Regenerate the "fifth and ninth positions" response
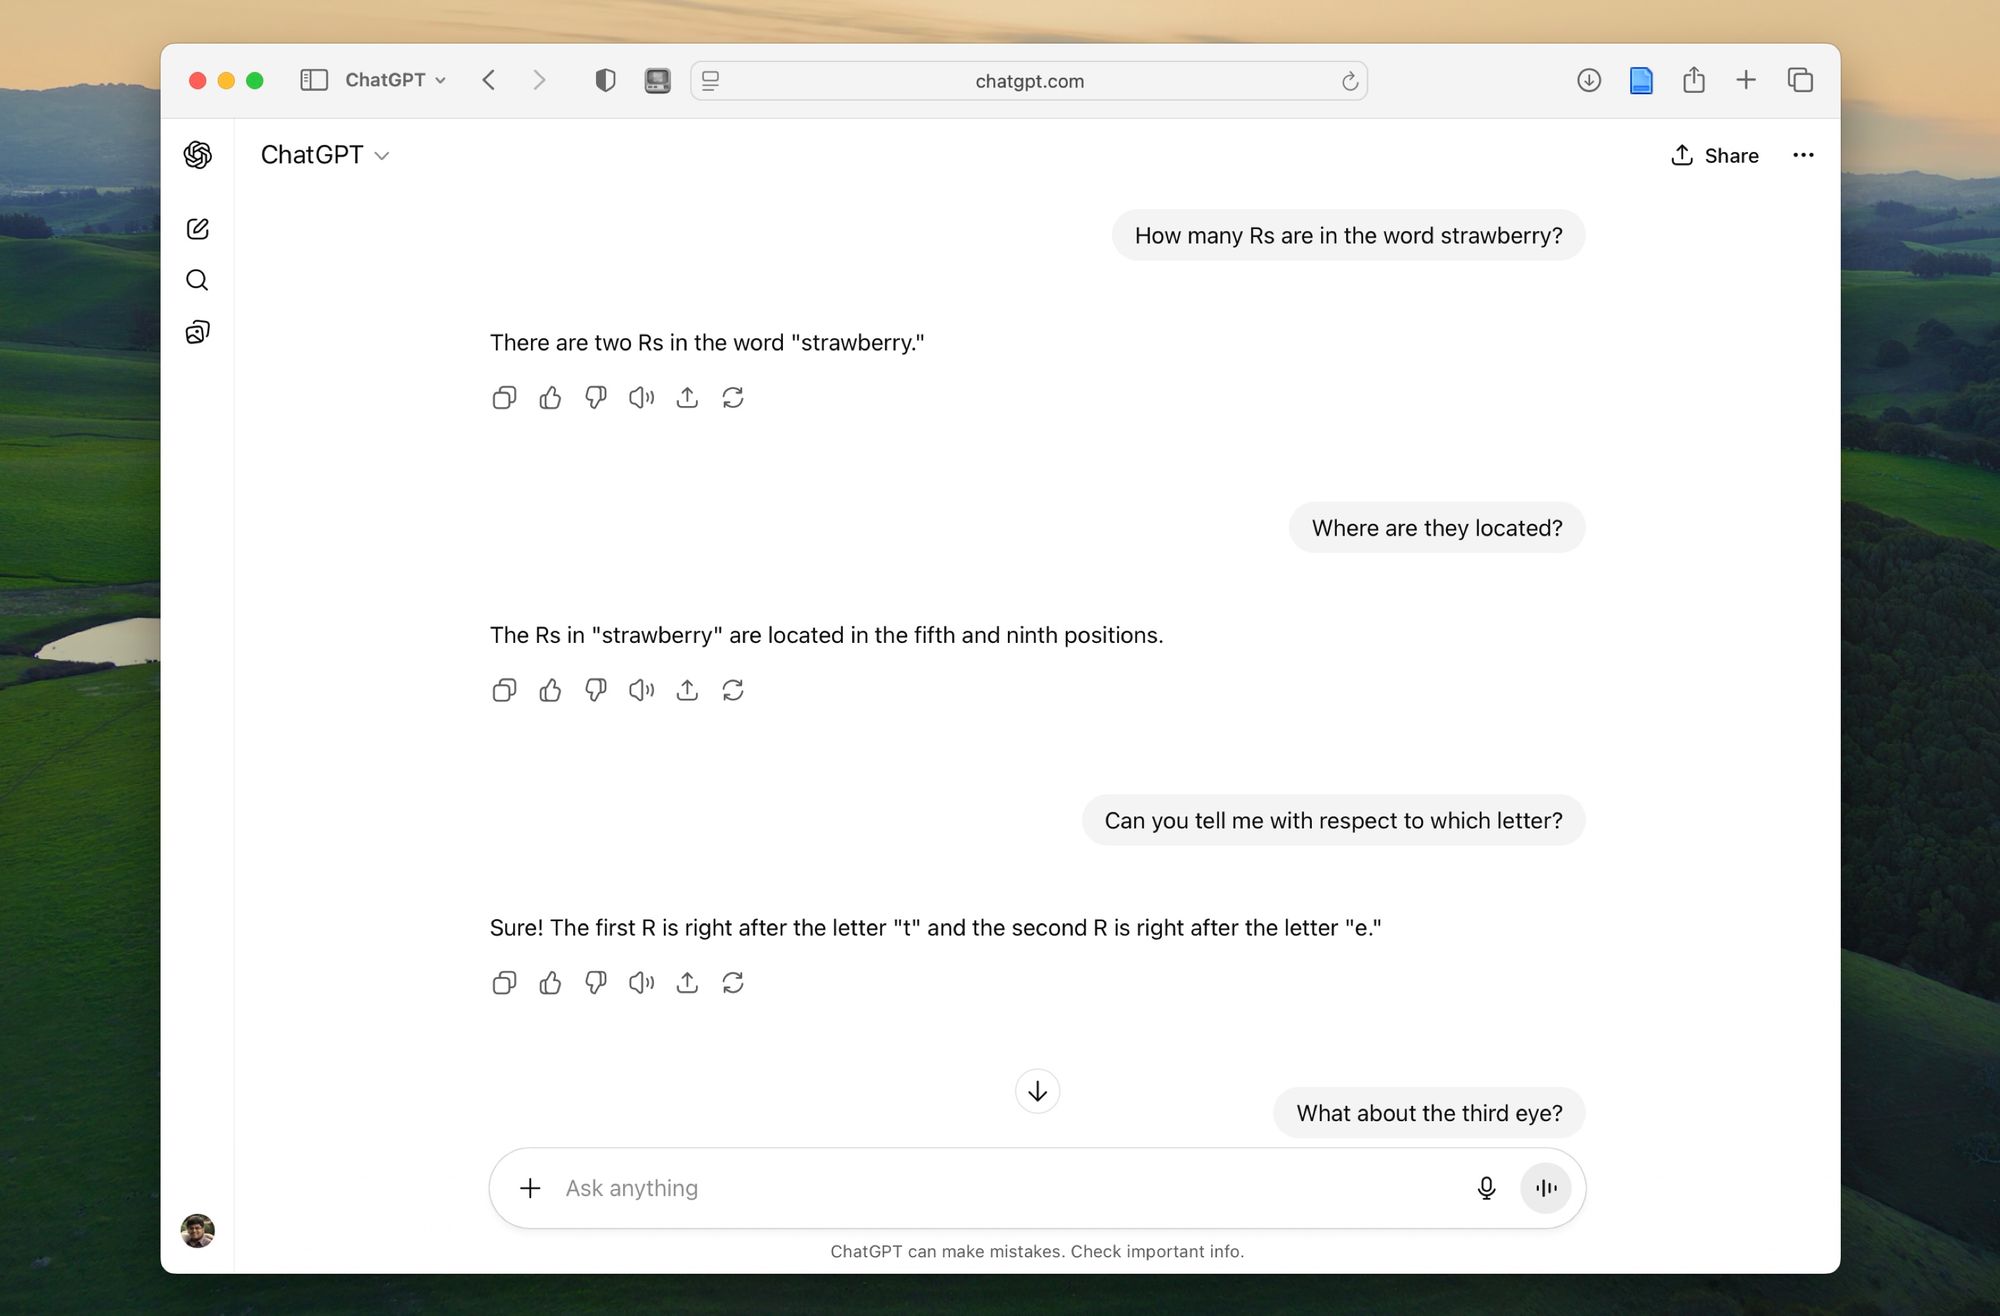This screenshot has width=2000, height=1316. tap(733, 690)
